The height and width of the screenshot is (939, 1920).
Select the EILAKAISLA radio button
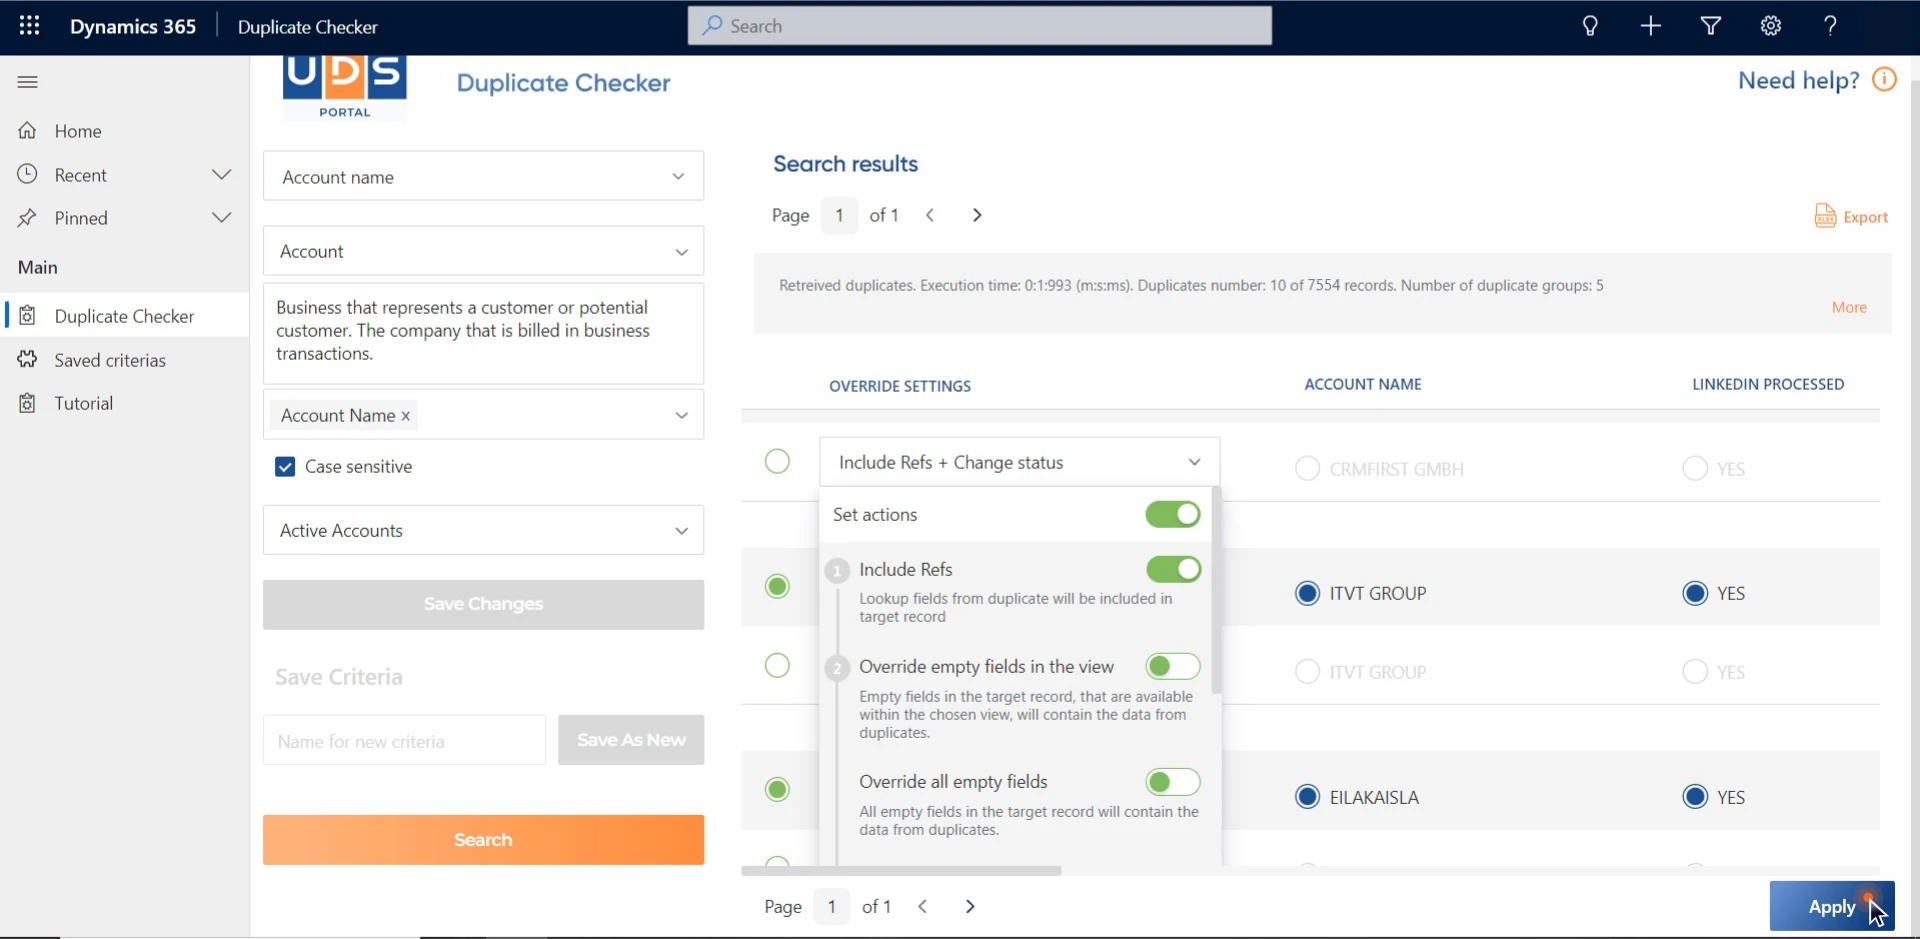click(x=1306, y=797)
